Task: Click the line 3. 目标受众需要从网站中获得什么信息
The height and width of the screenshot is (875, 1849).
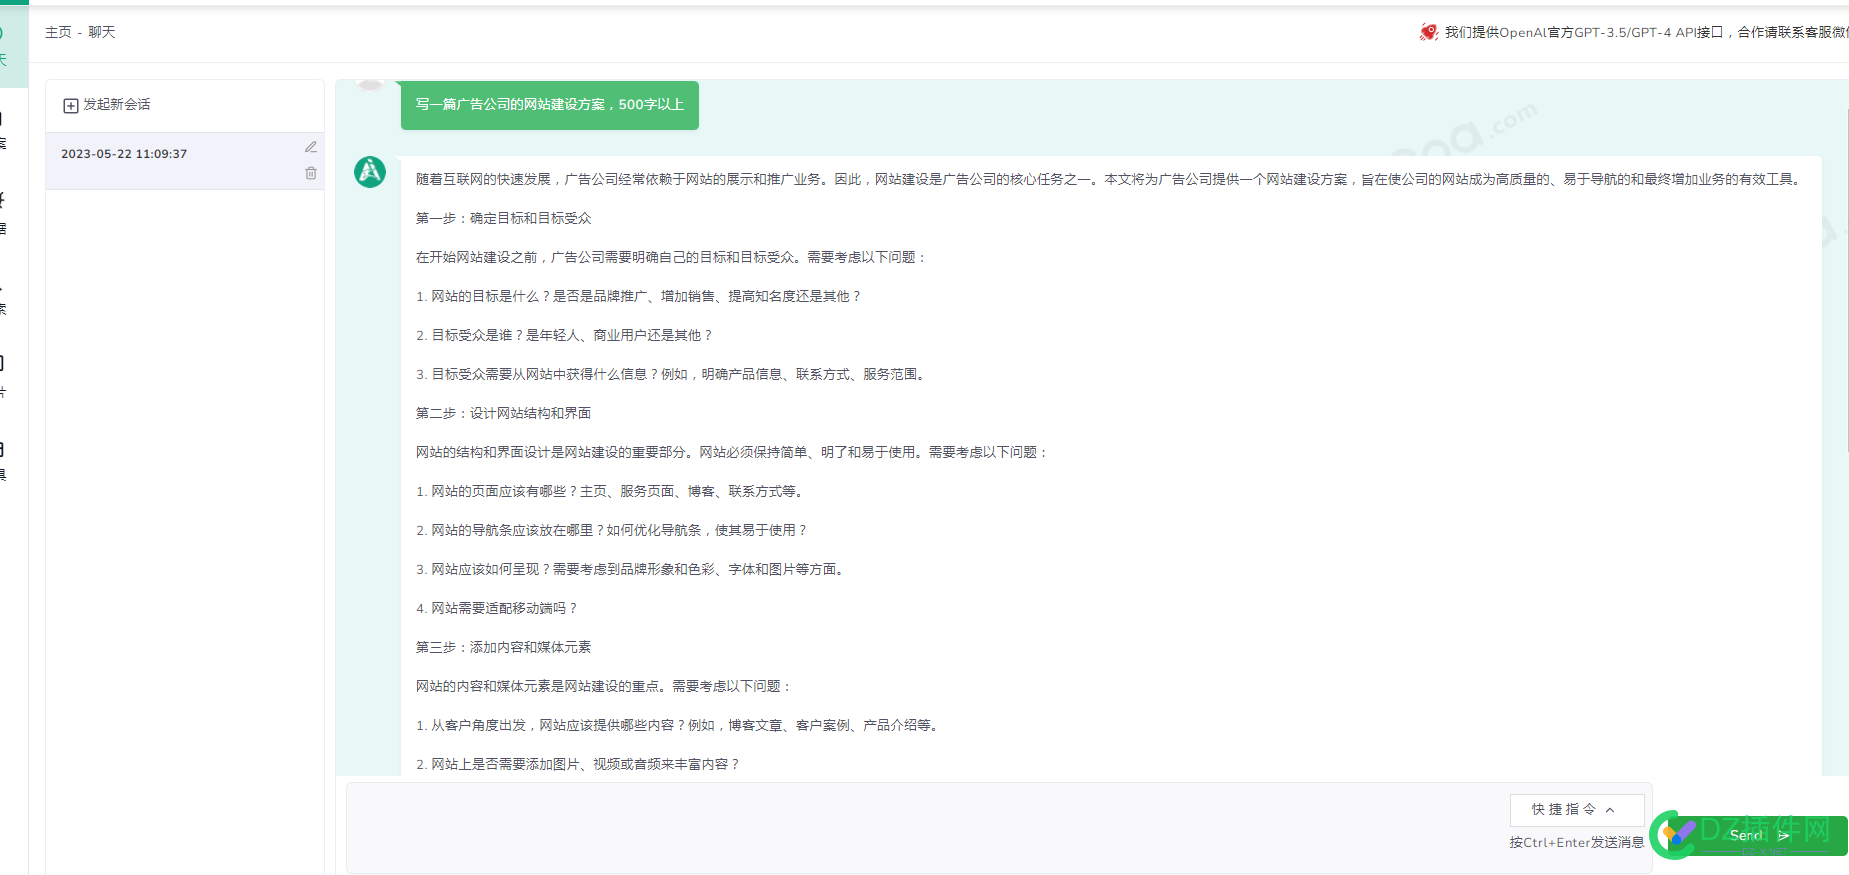Action: (x=672, y=375)
